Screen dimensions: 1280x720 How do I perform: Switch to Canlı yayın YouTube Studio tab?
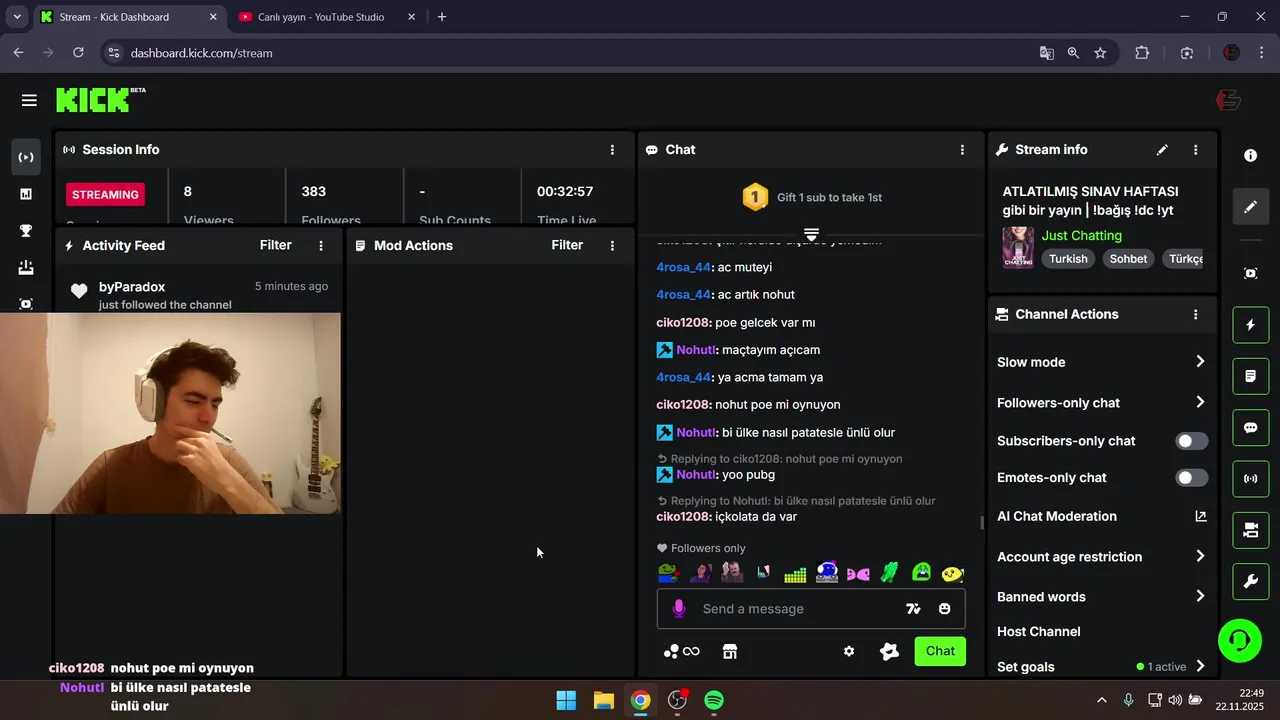tap(326, 17)
